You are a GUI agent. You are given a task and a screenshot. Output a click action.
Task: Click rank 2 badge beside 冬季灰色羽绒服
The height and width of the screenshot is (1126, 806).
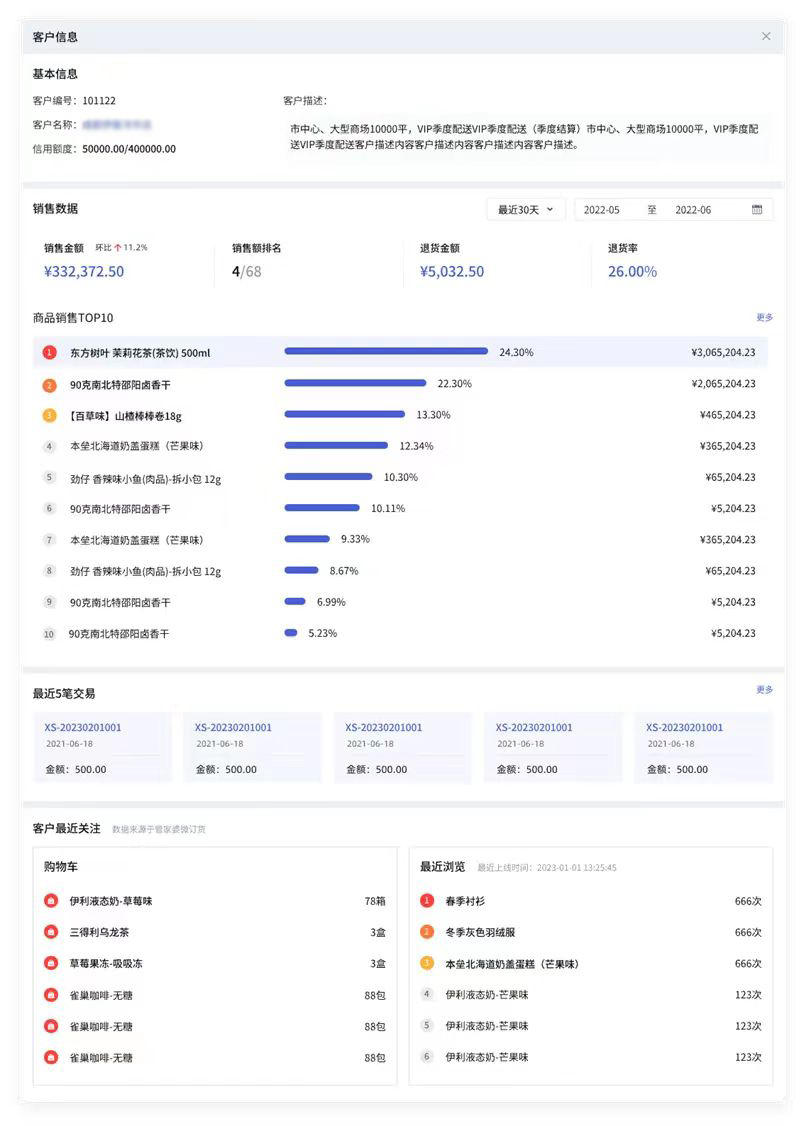(427, 932)
